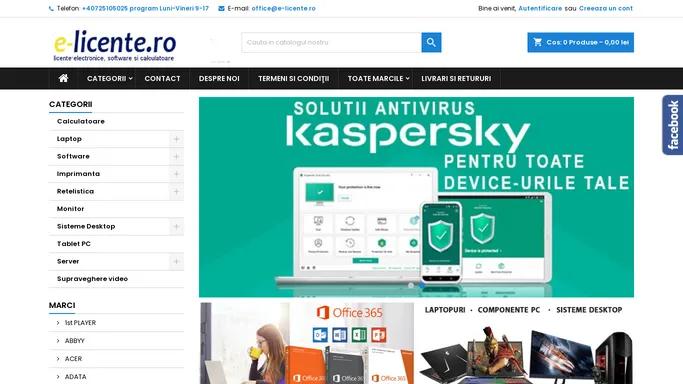Open the Facebook side tab
Image resolution: width=683 pixels, height=384 pixels.
[673, 125]
